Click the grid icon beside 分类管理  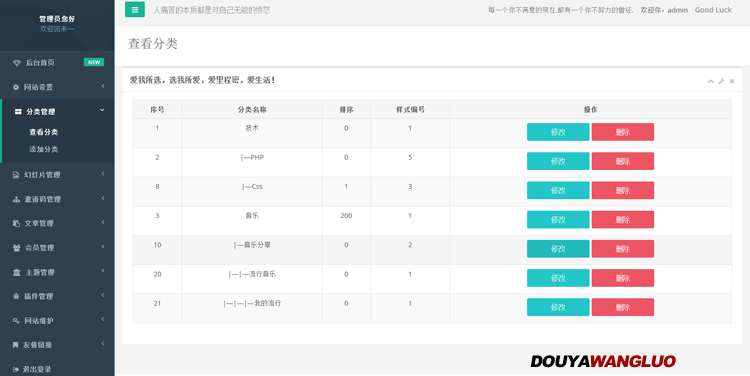(x=18, y=111)
